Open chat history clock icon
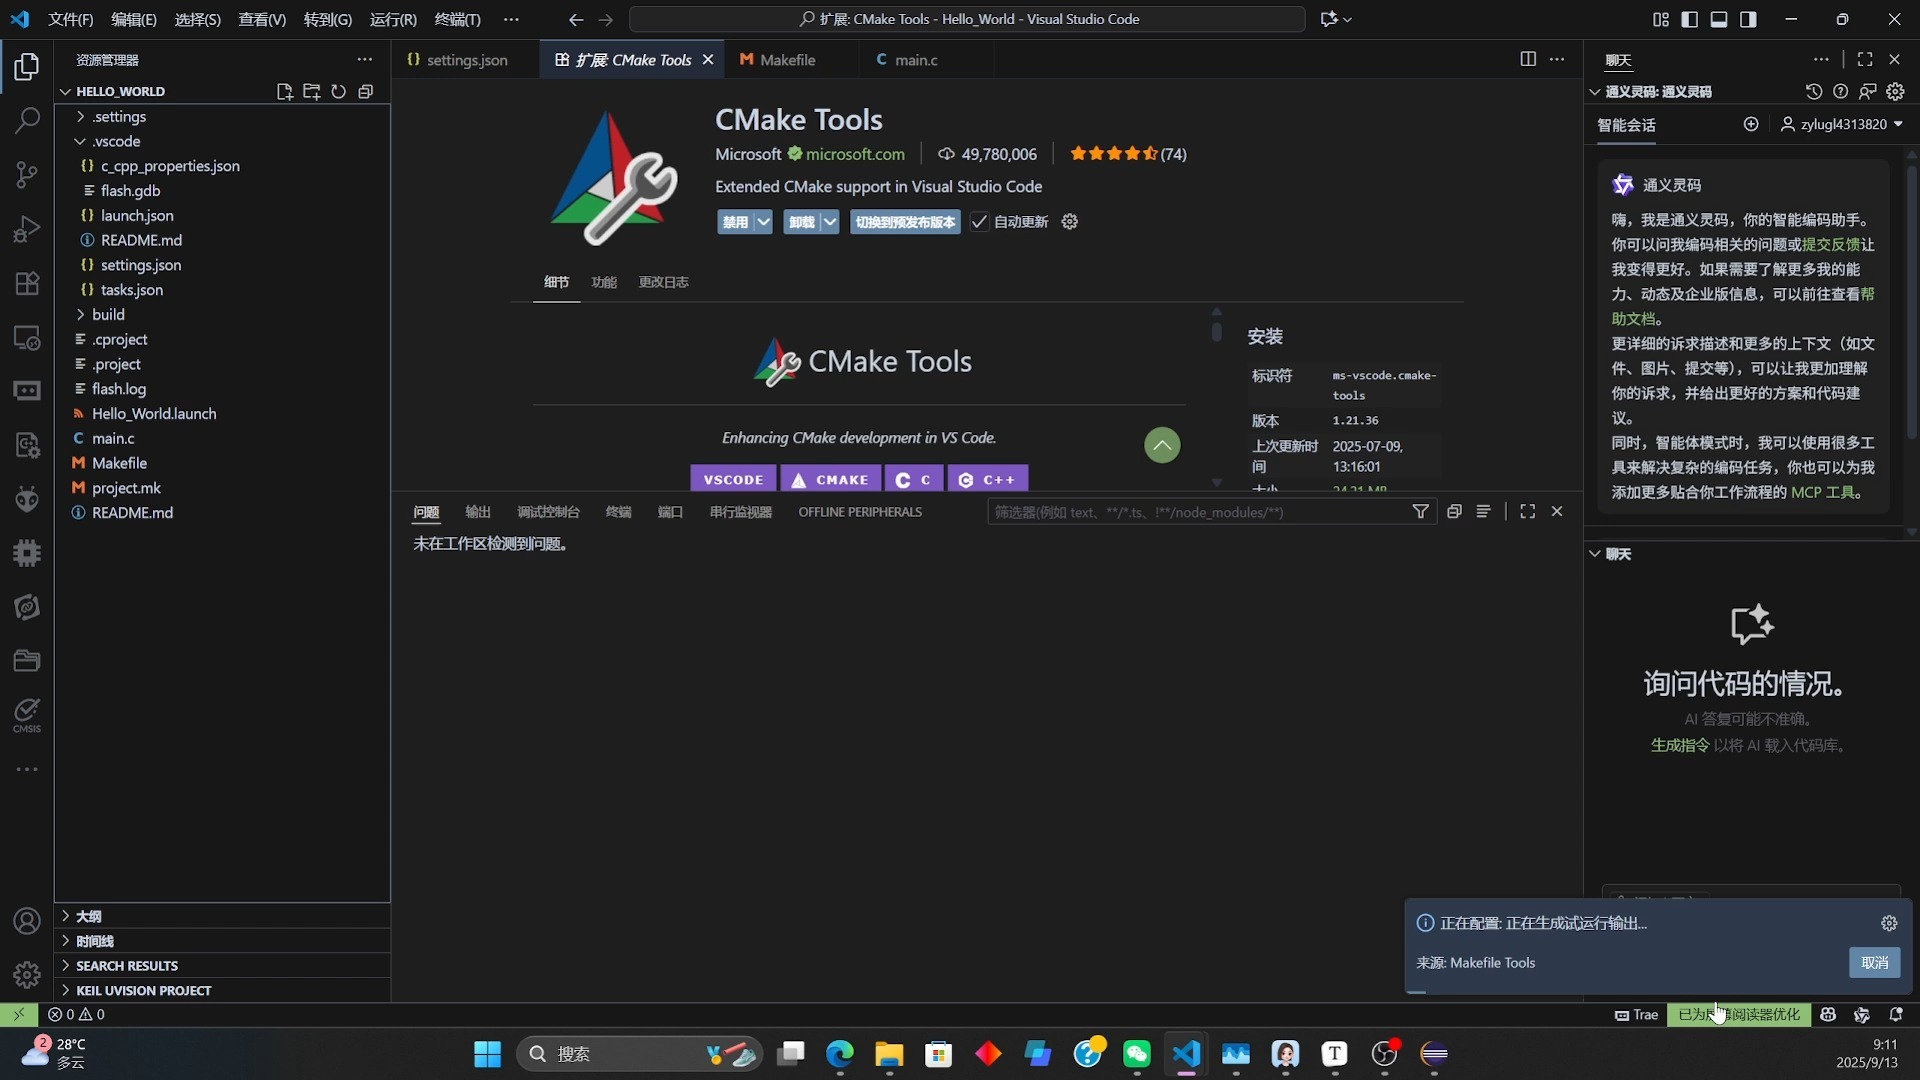Viewport: 1920px width, 1080px height. pyautogui.click(x=1814, y=91)
